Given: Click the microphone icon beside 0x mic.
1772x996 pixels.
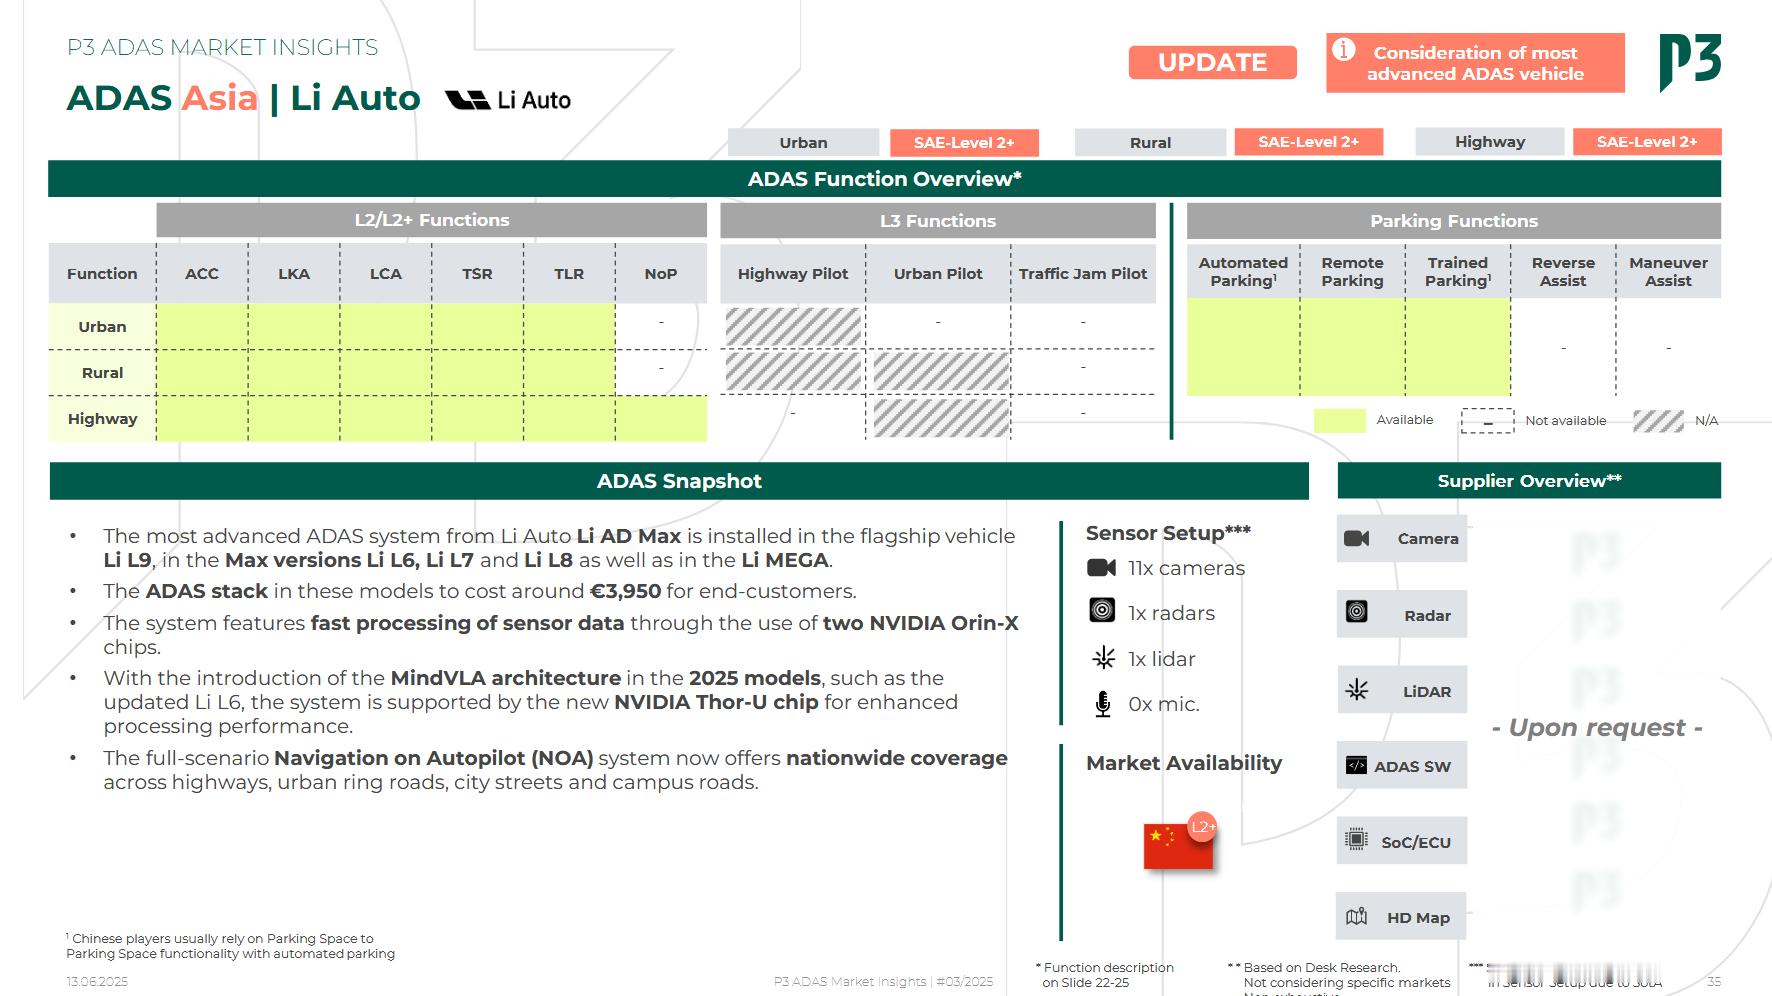Looking at the screenshot, I should click(1102, 704).
